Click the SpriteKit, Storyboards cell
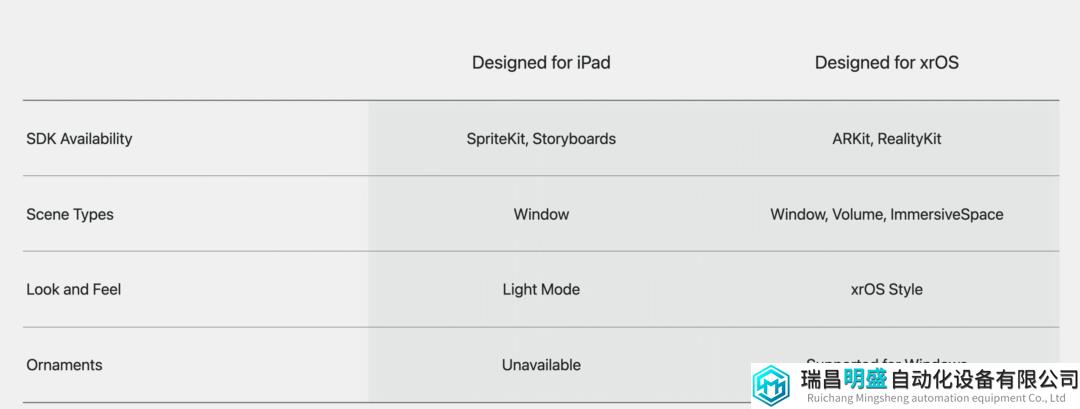 541,138
